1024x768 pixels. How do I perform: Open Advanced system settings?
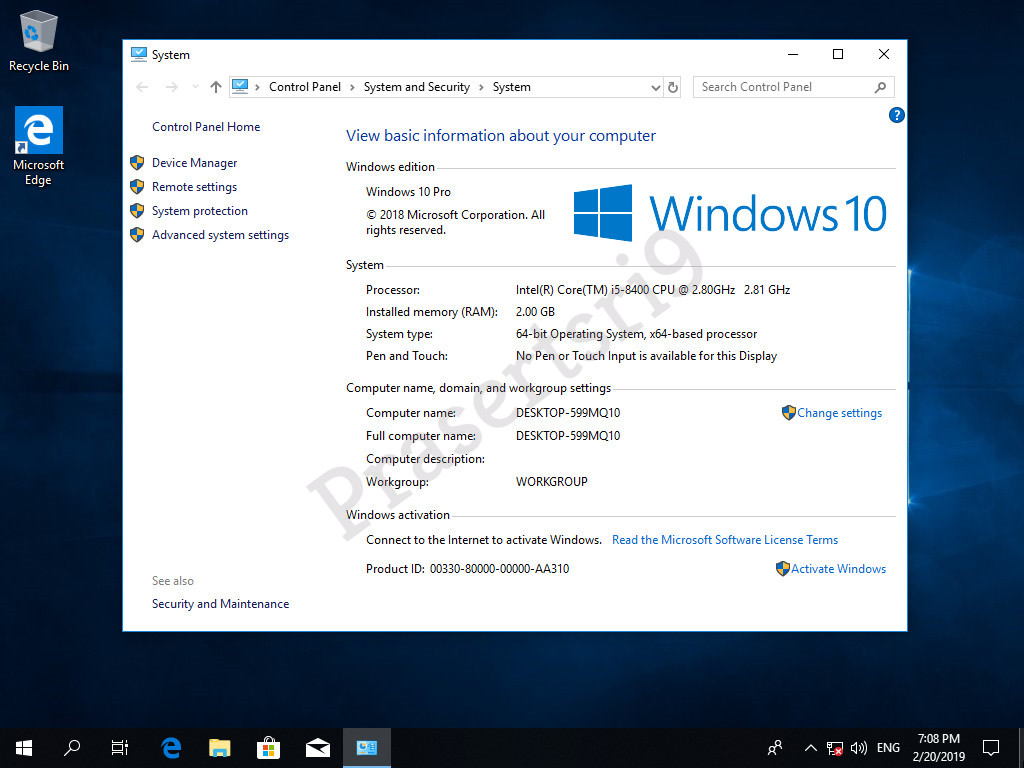[220, 235]
